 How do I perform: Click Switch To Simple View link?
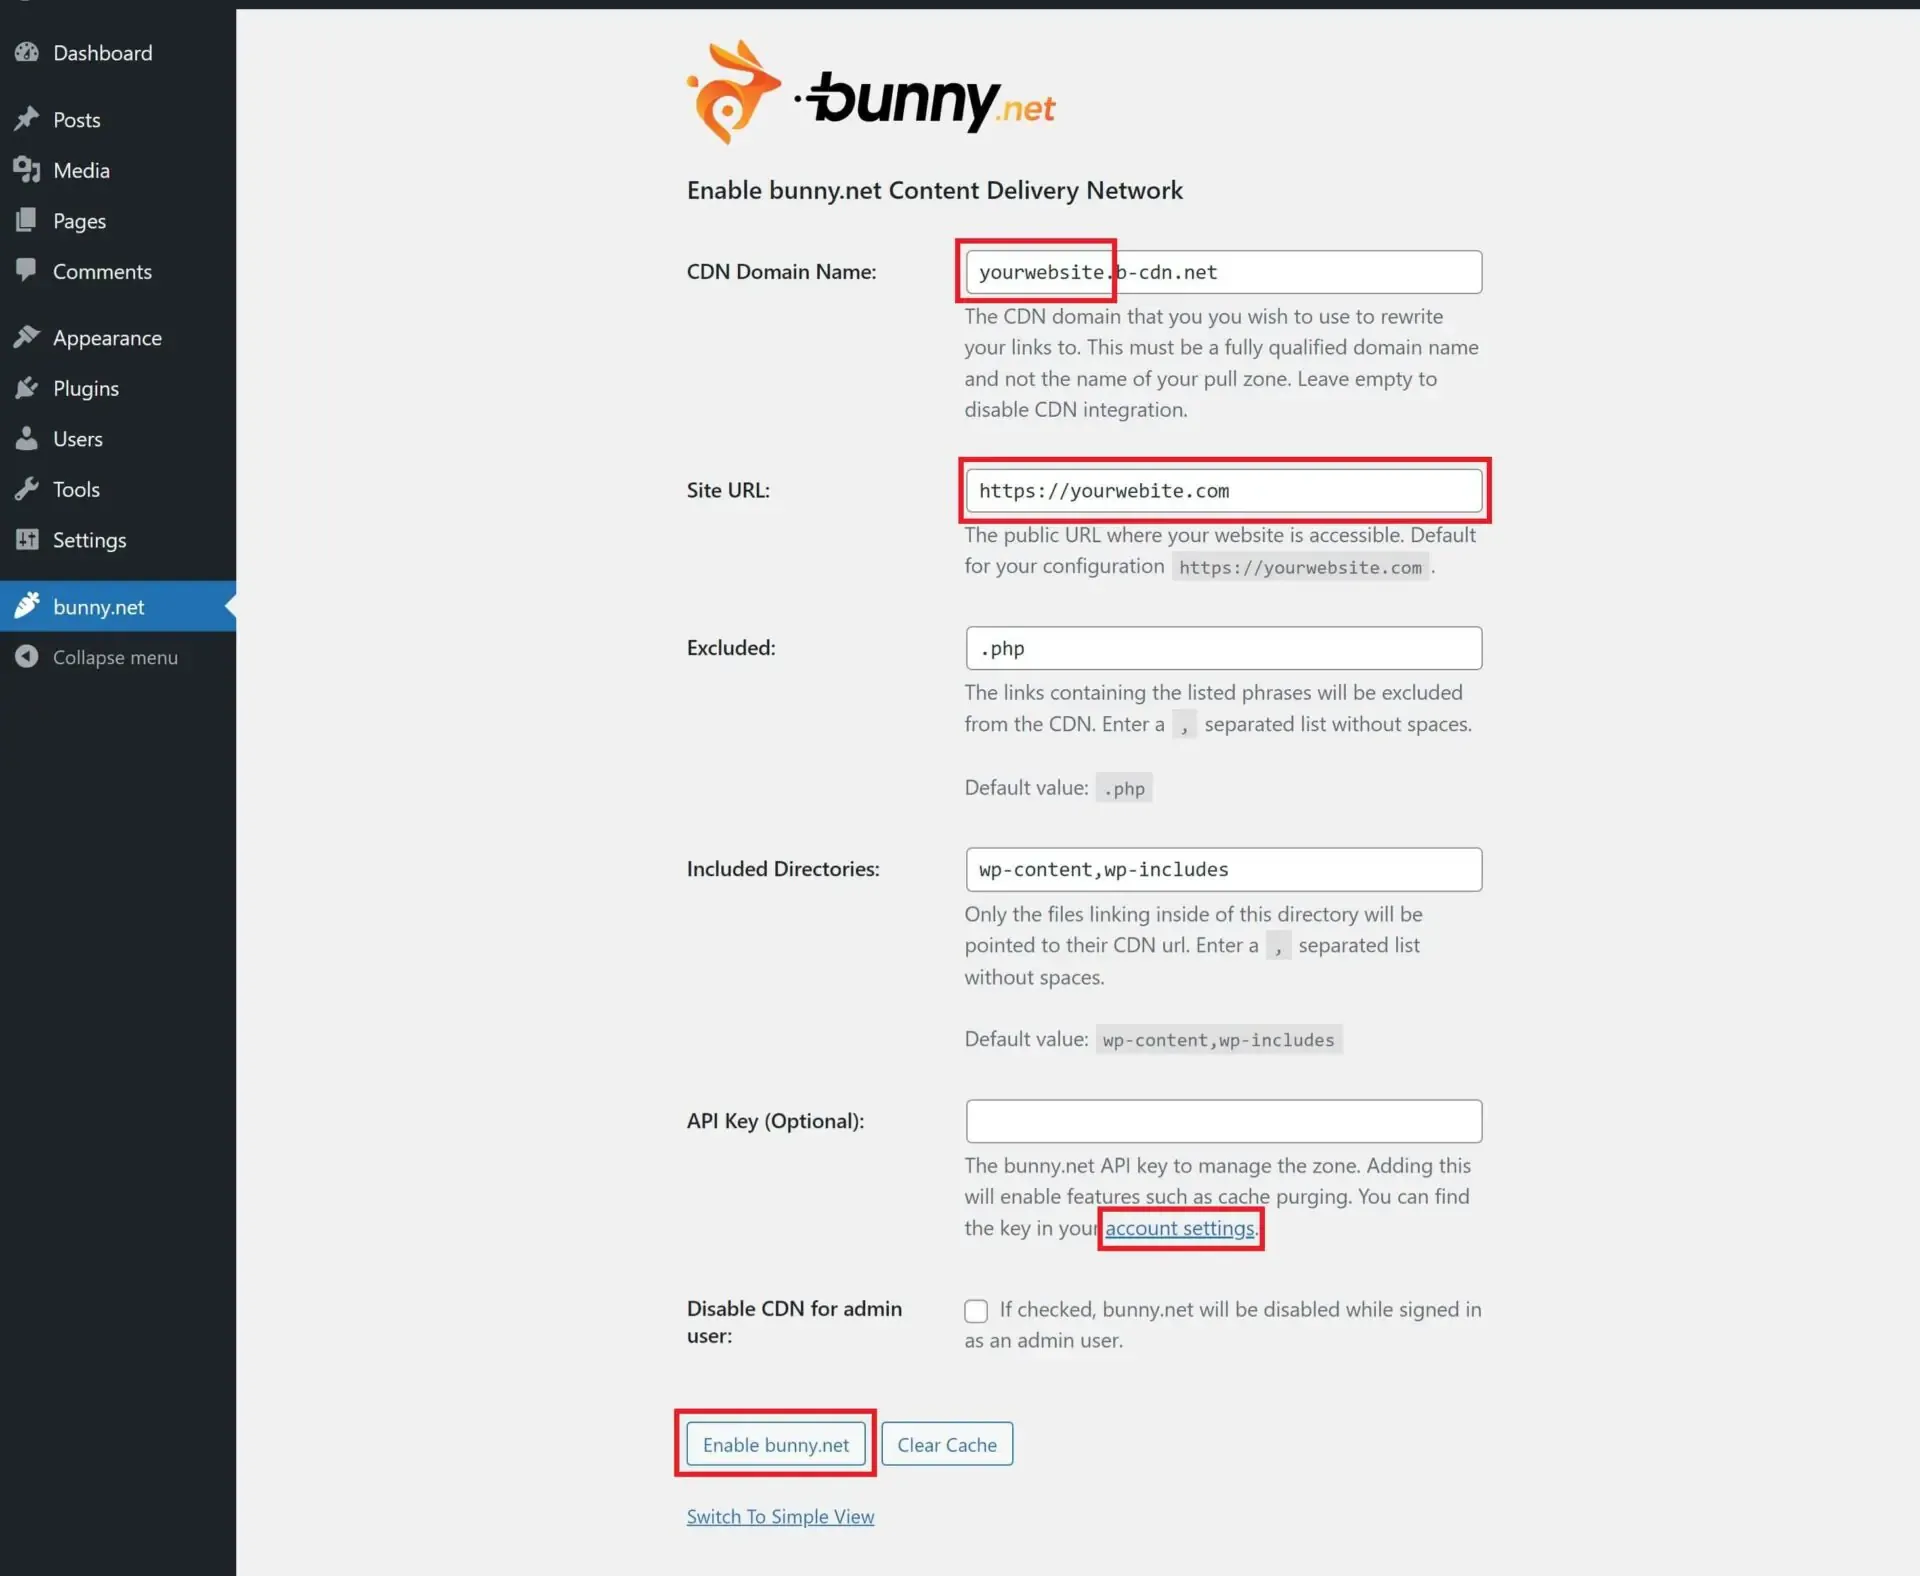tap(780, 1517)
